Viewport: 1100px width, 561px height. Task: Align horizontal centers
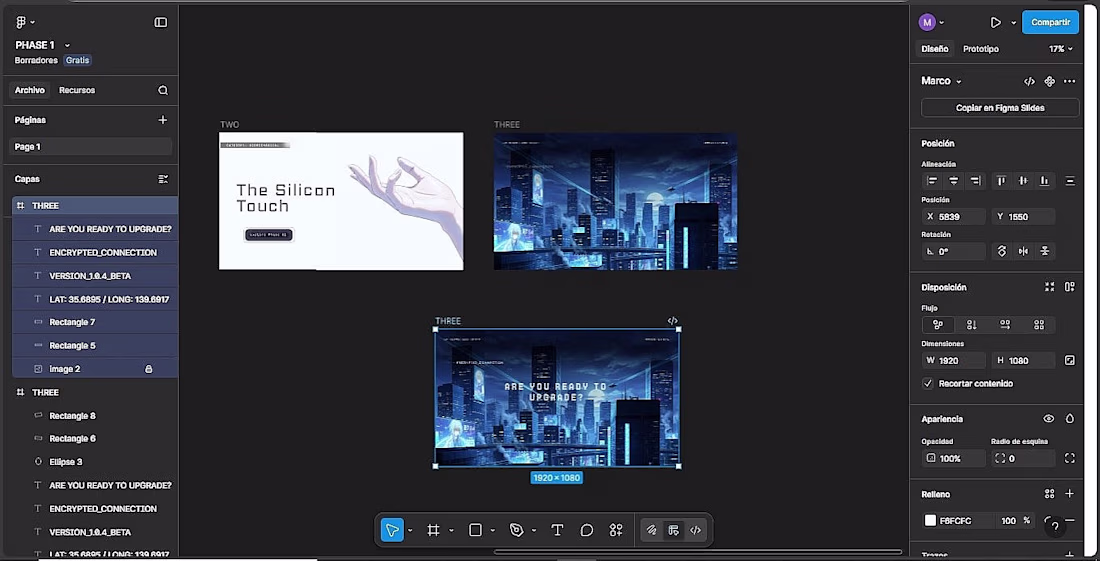coord(953,181)
